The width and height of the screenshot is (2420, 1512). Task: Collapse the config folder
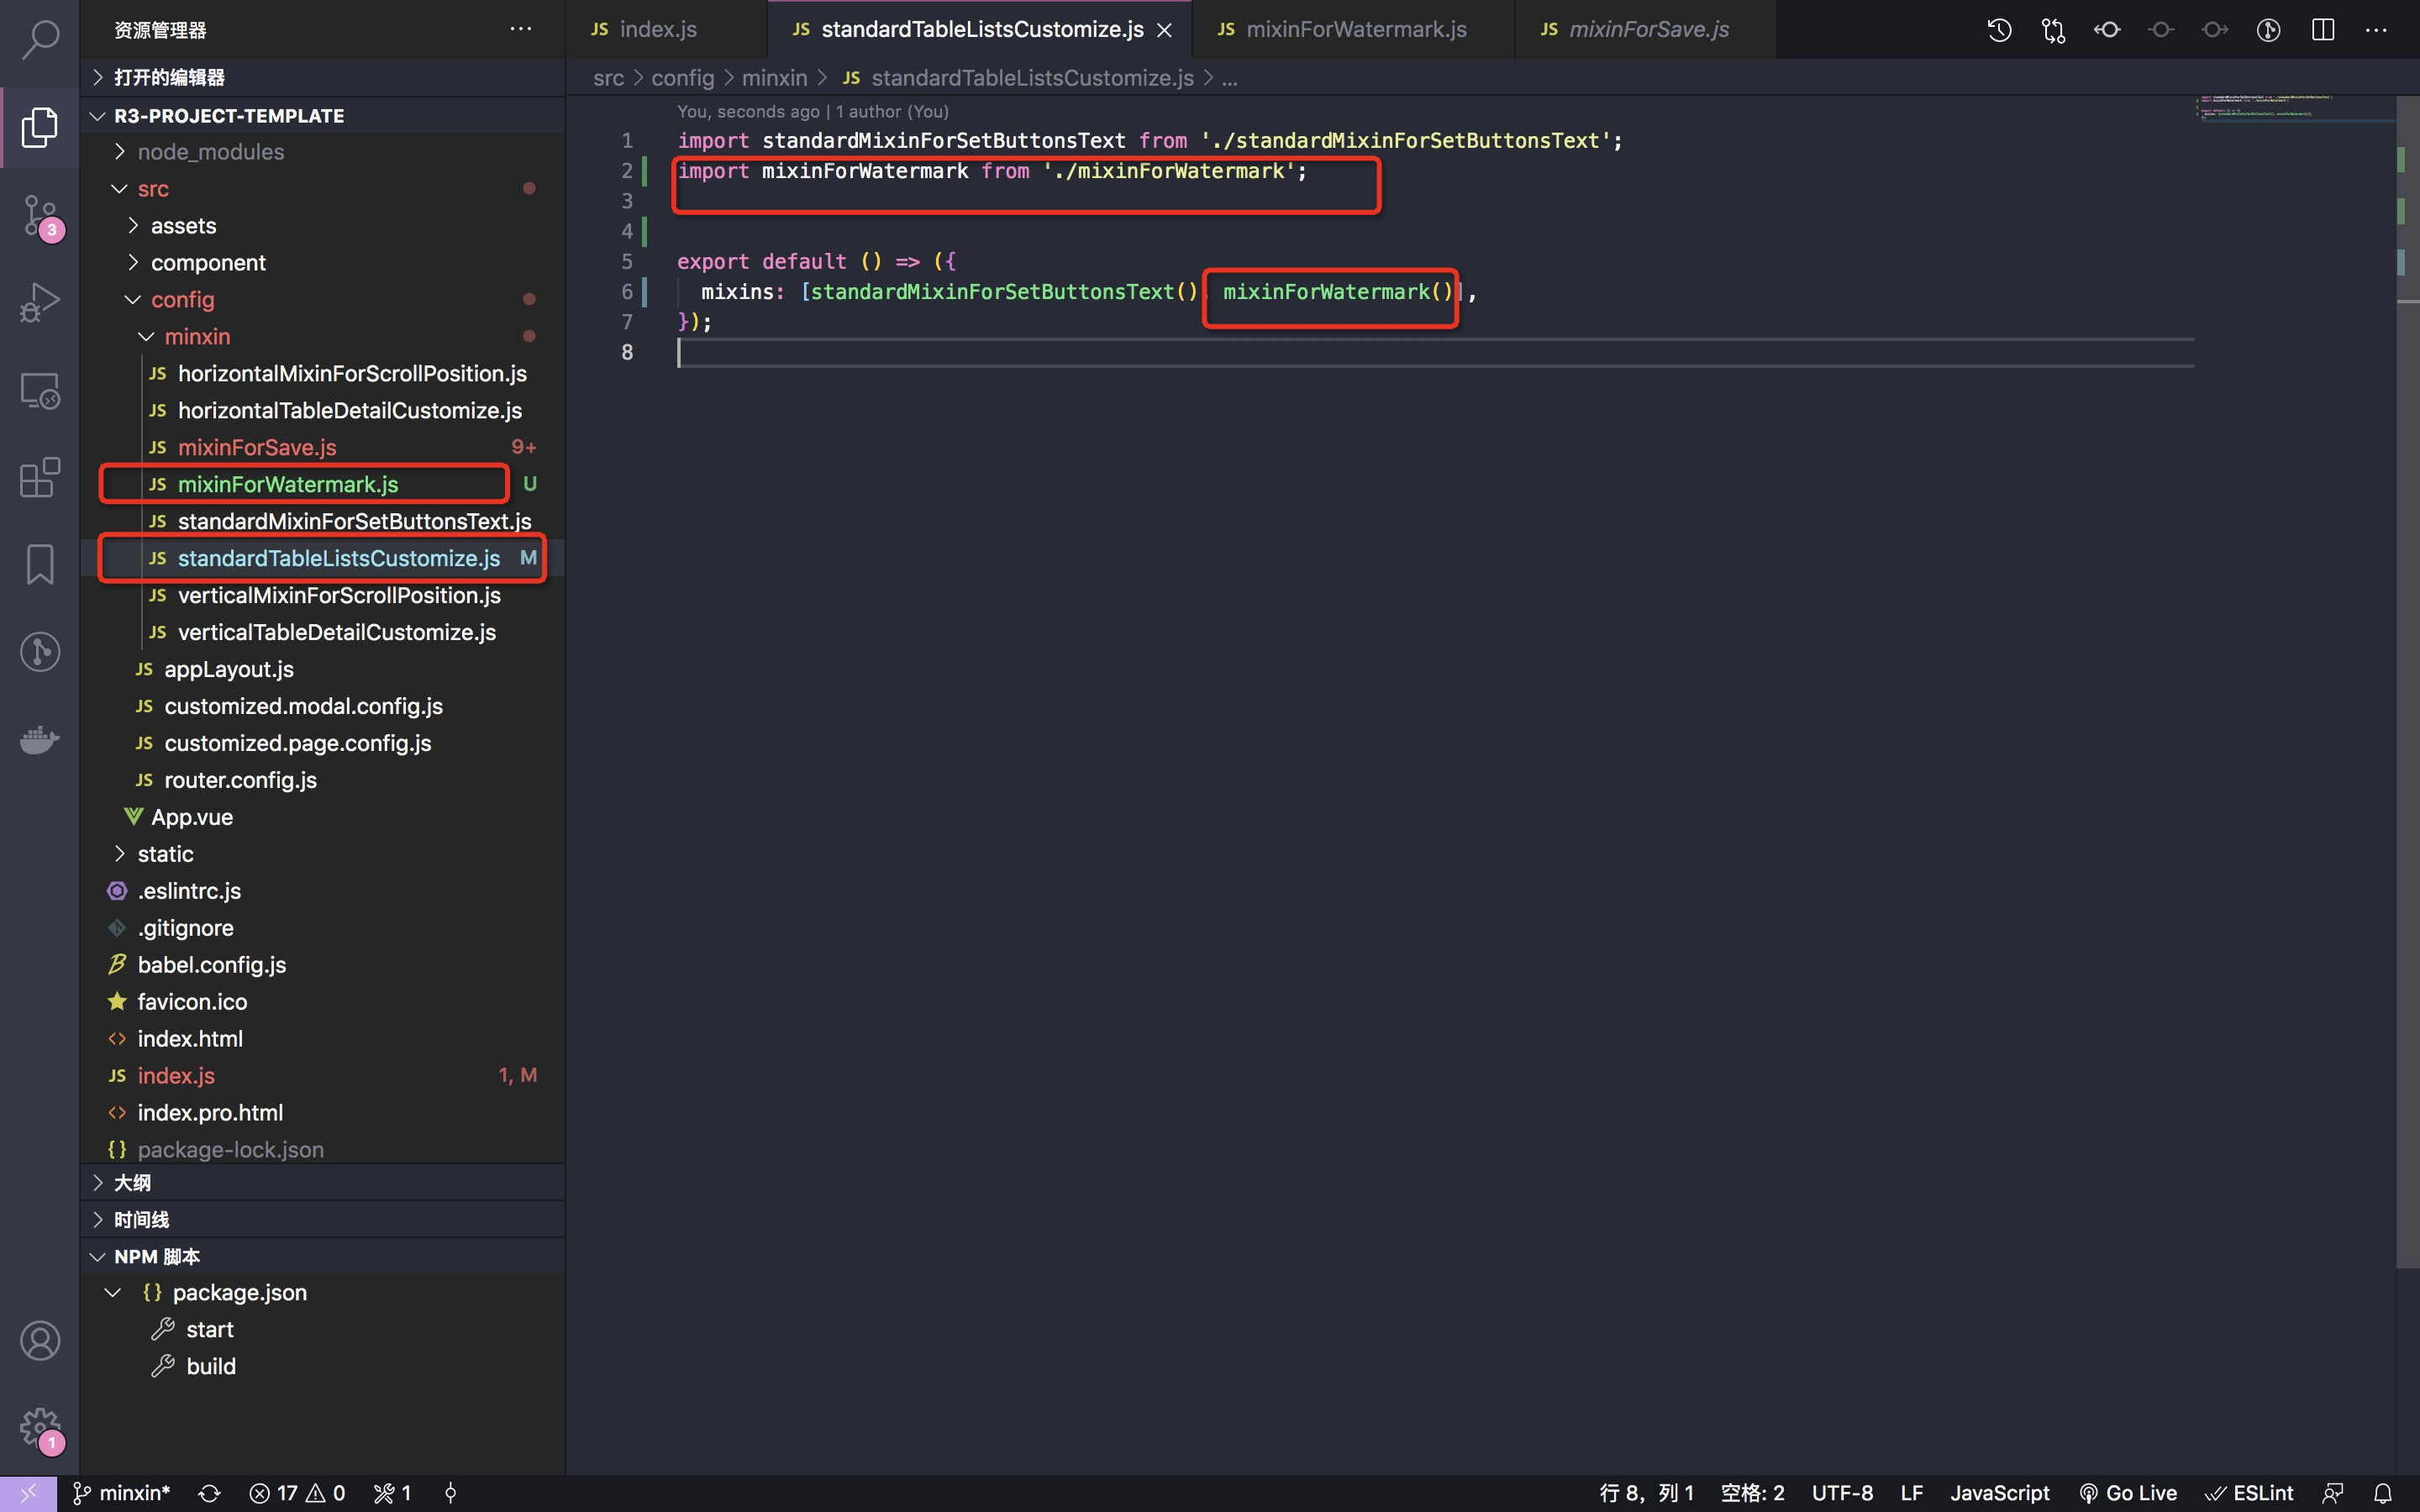point(322,300)
